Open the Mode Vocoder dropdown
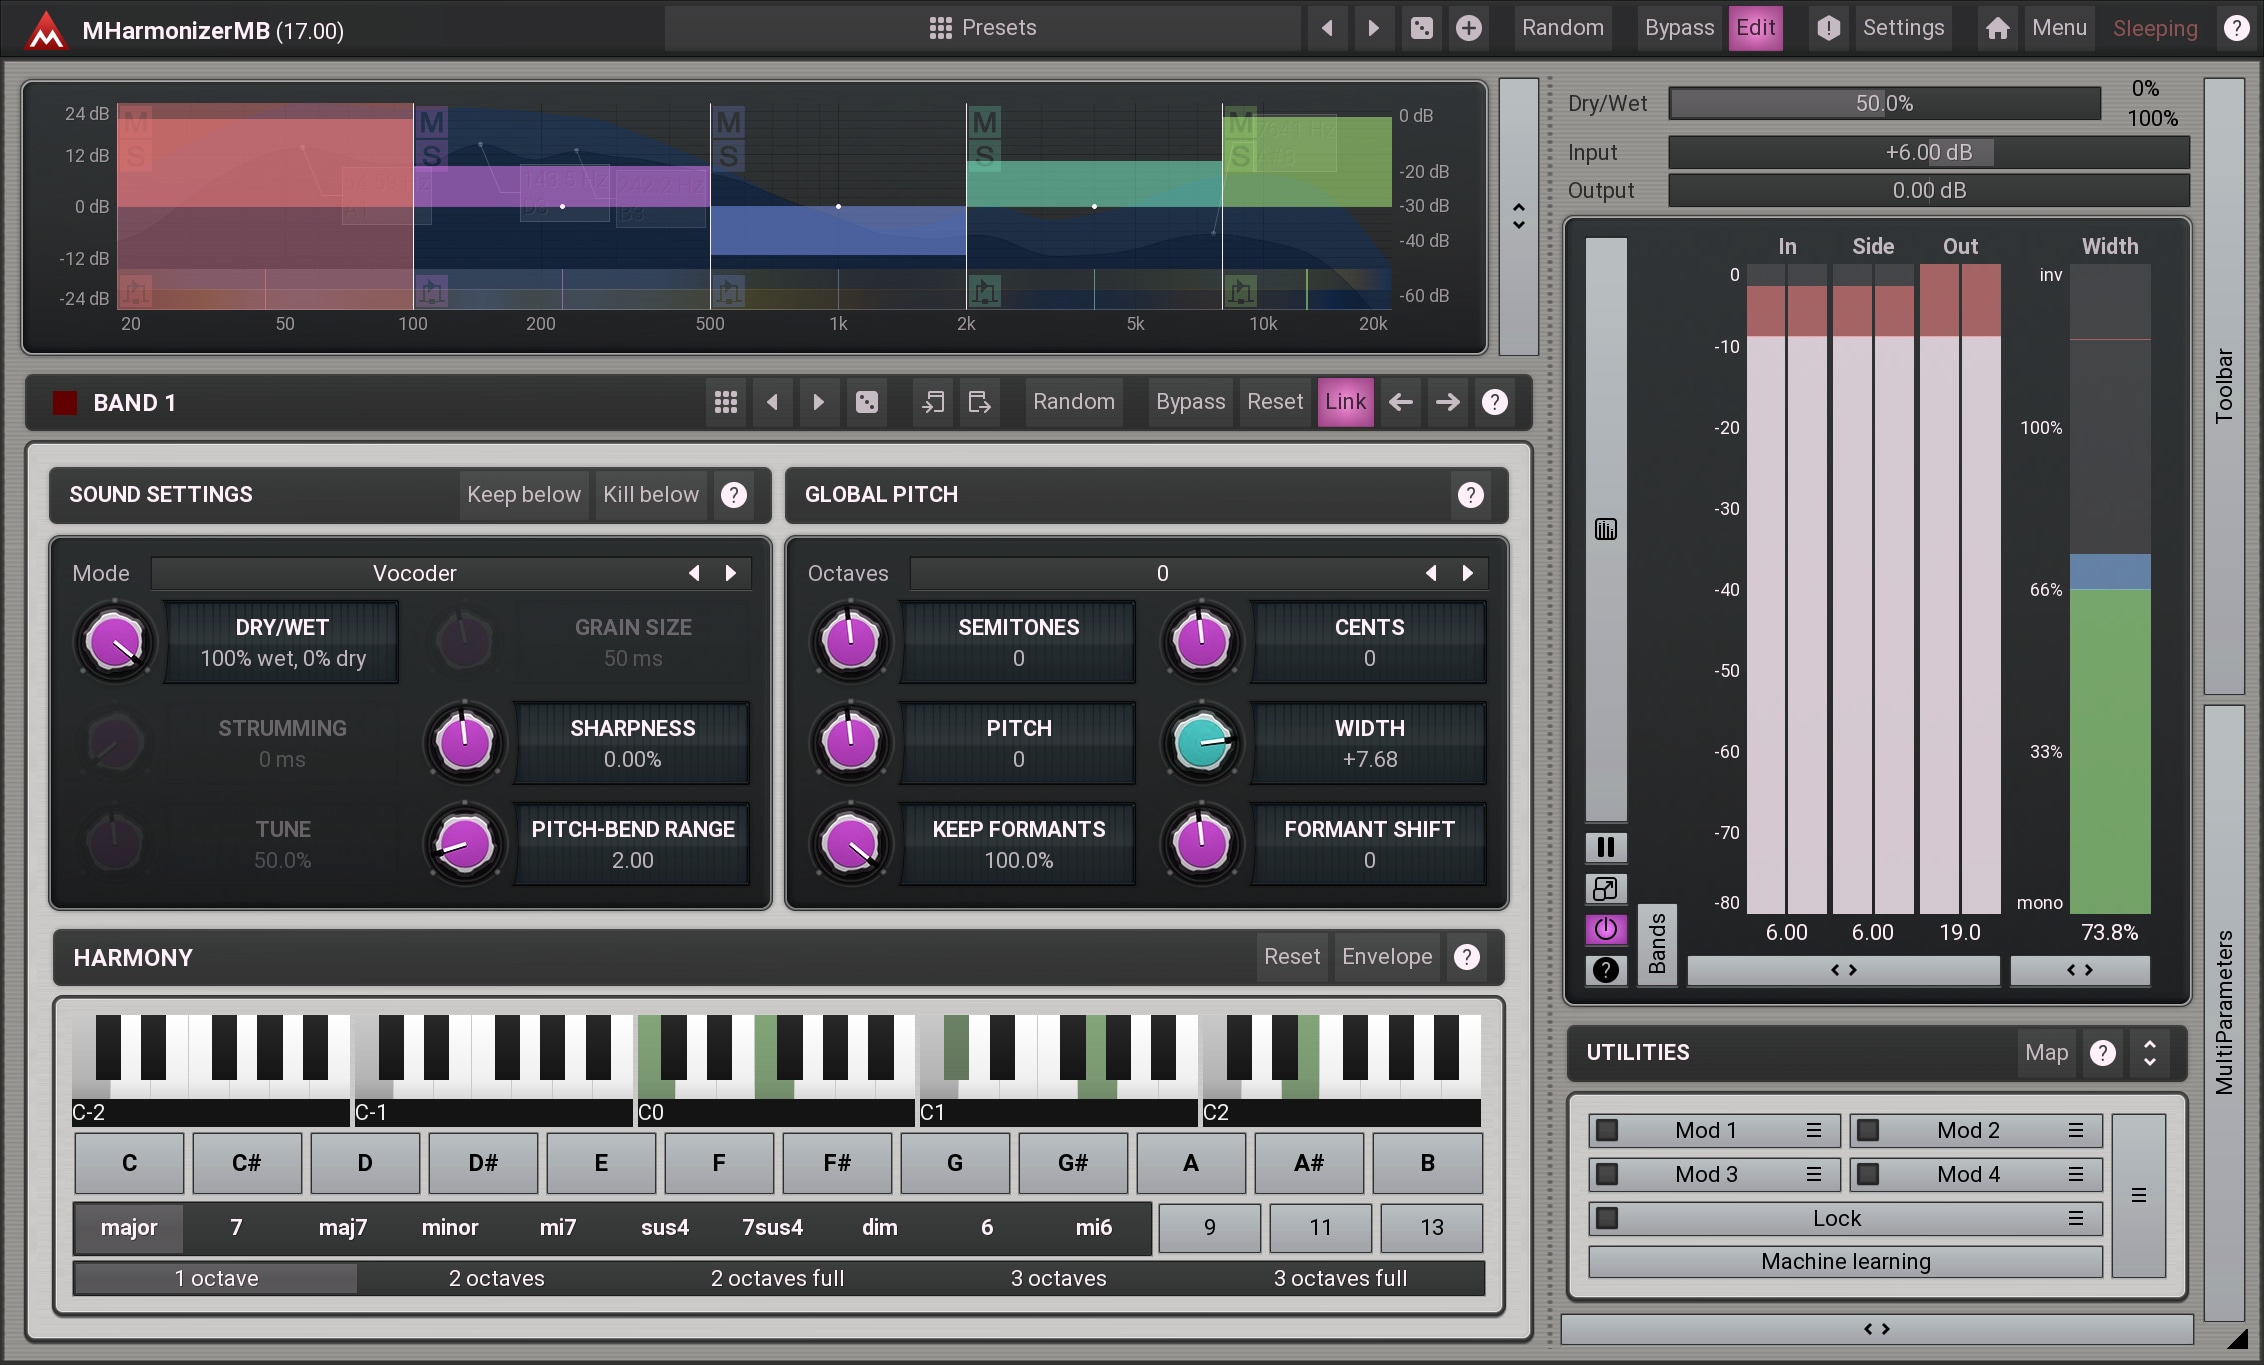The height and width of the screenshot is (1365, 2264). (x=415, y=573)
